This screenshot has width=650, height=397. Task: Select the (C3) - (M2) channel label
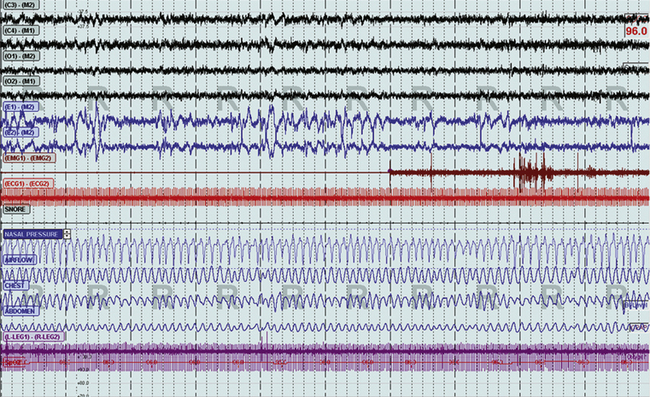pos(21,5)
